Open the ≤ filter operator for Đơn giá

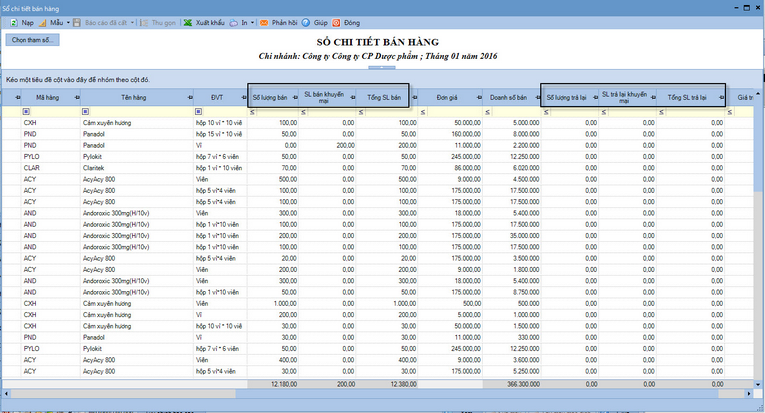423,112
